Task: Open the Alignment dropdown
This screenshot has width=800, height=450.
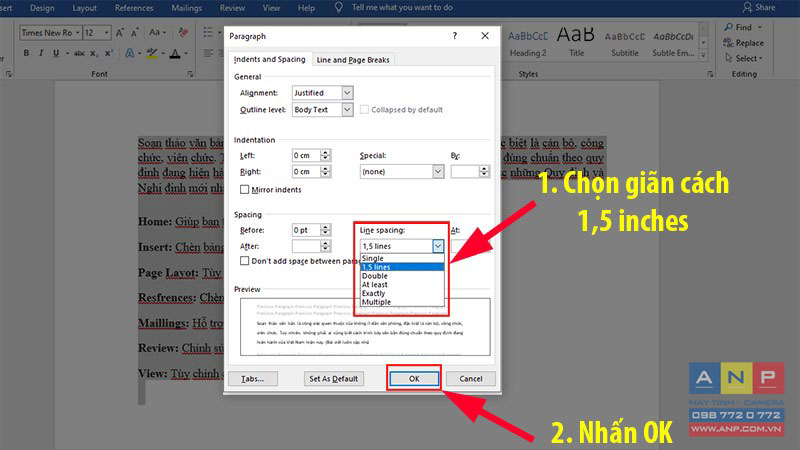Action: click(347, 93)
